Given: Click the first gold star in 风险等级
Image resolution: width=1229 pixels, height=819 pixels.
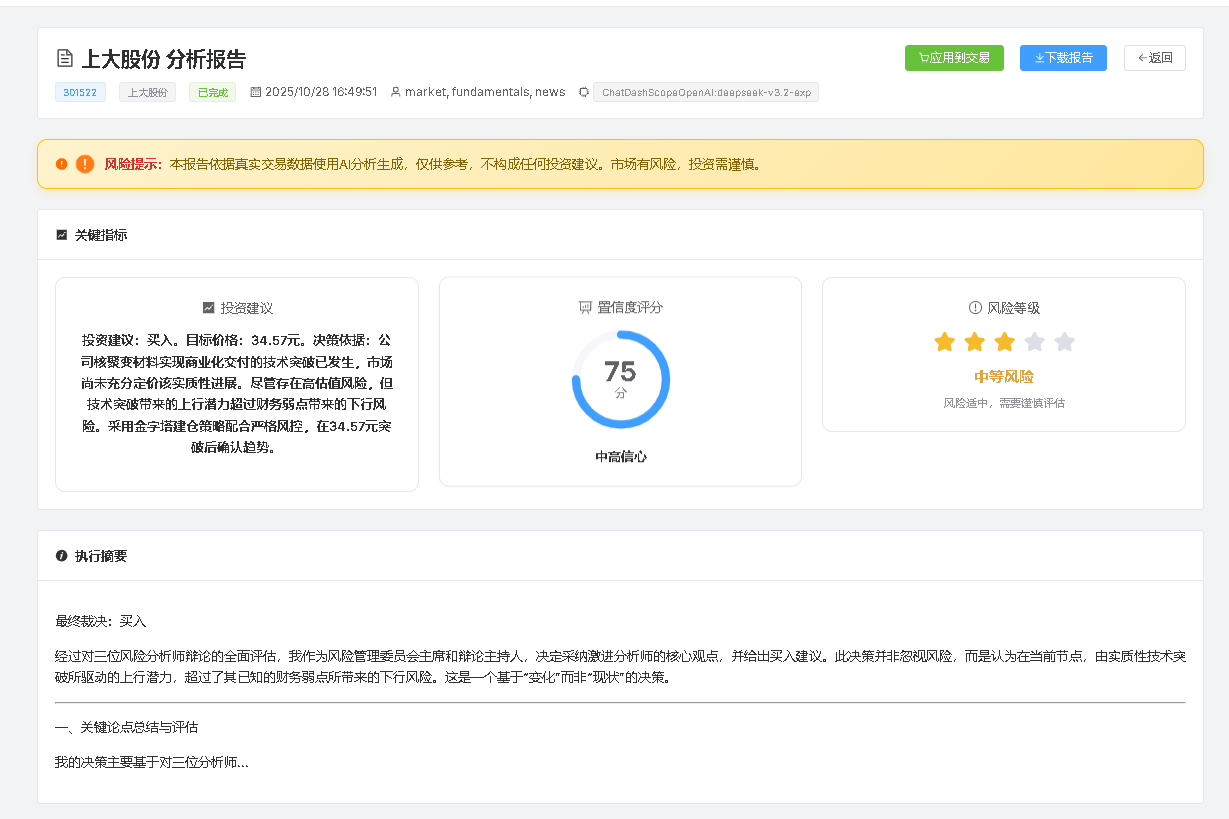Looking at the screenshot, I should coord(944,342).
